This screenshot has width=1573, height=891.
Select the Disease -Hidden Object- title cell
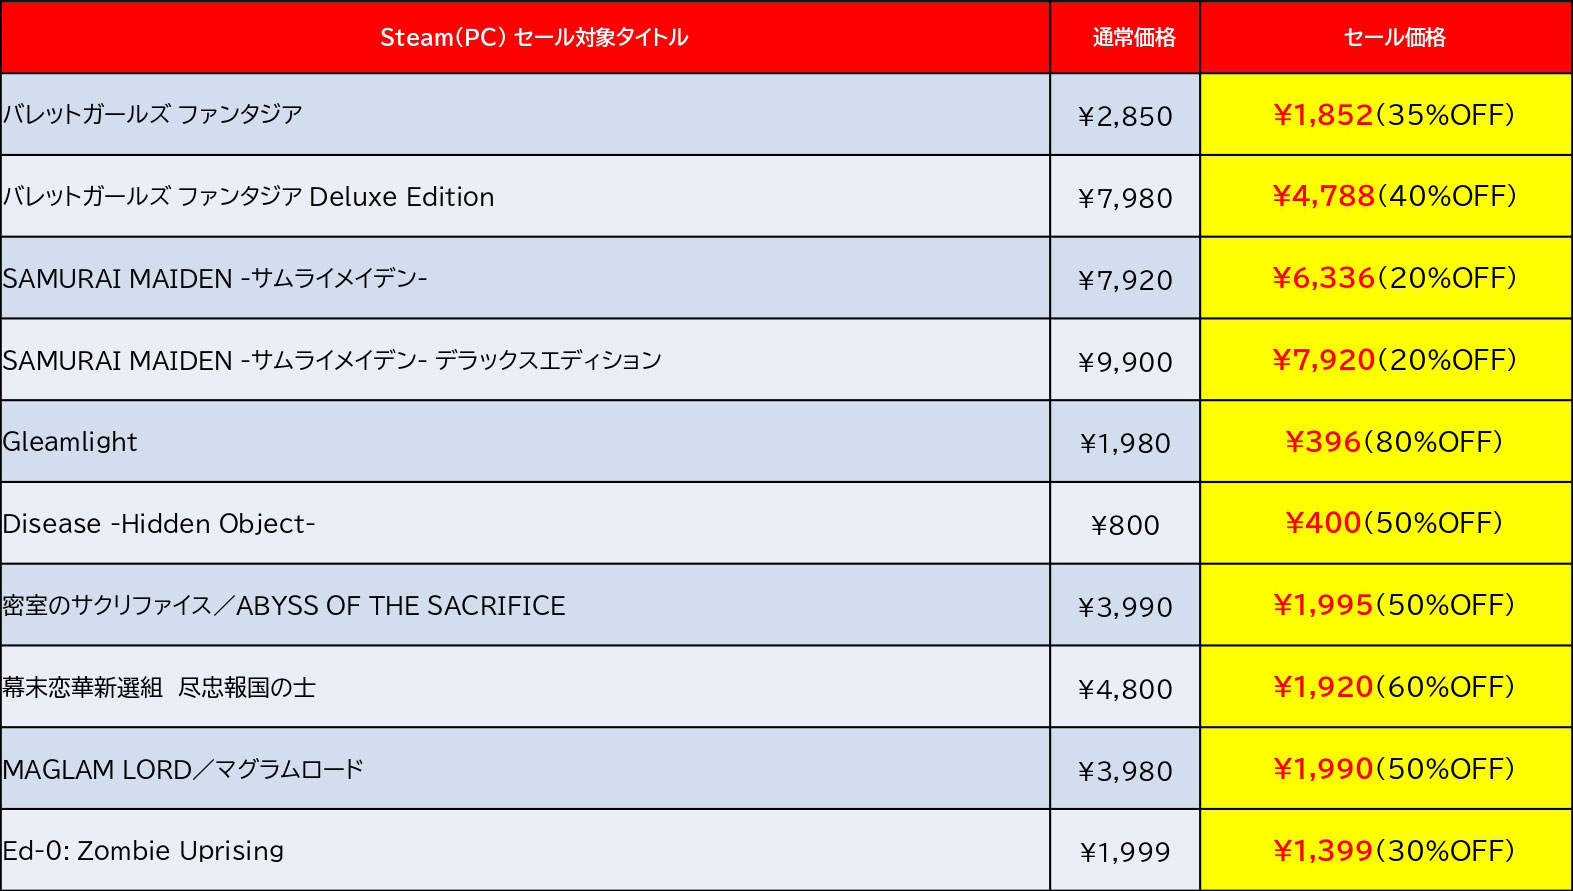click(x=525, y=523)
